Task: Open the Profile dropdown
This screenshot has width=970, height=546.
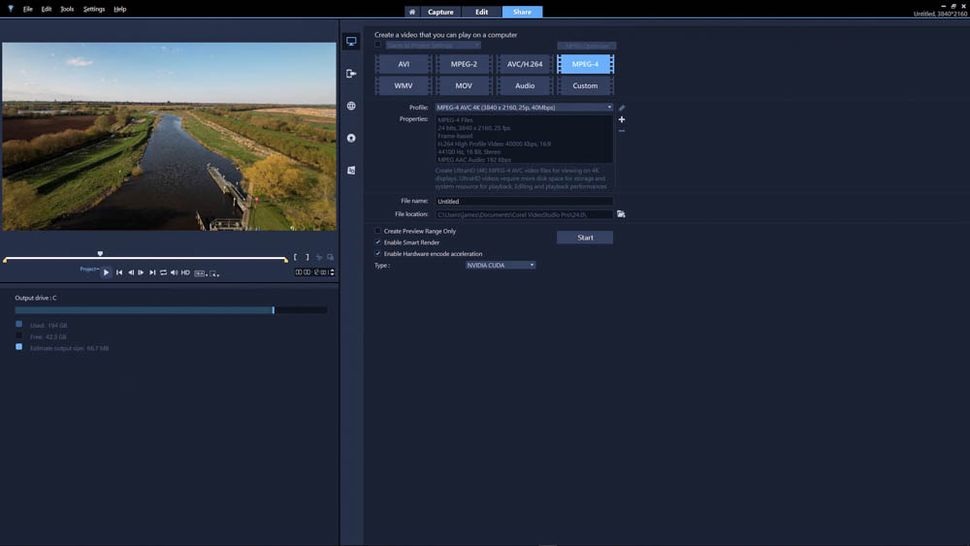Action: (x=524, y=108)
